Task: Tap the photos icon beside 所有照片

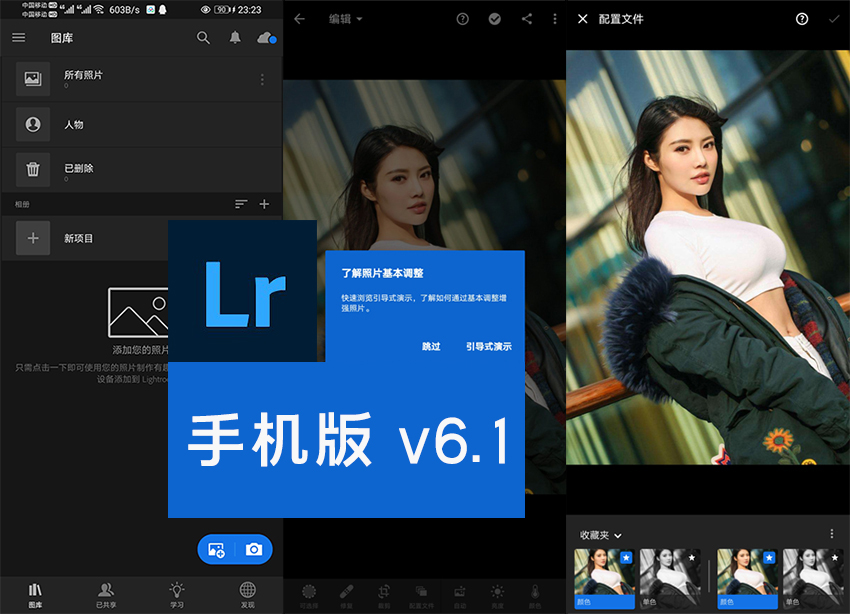Action: tap(33, 79)
